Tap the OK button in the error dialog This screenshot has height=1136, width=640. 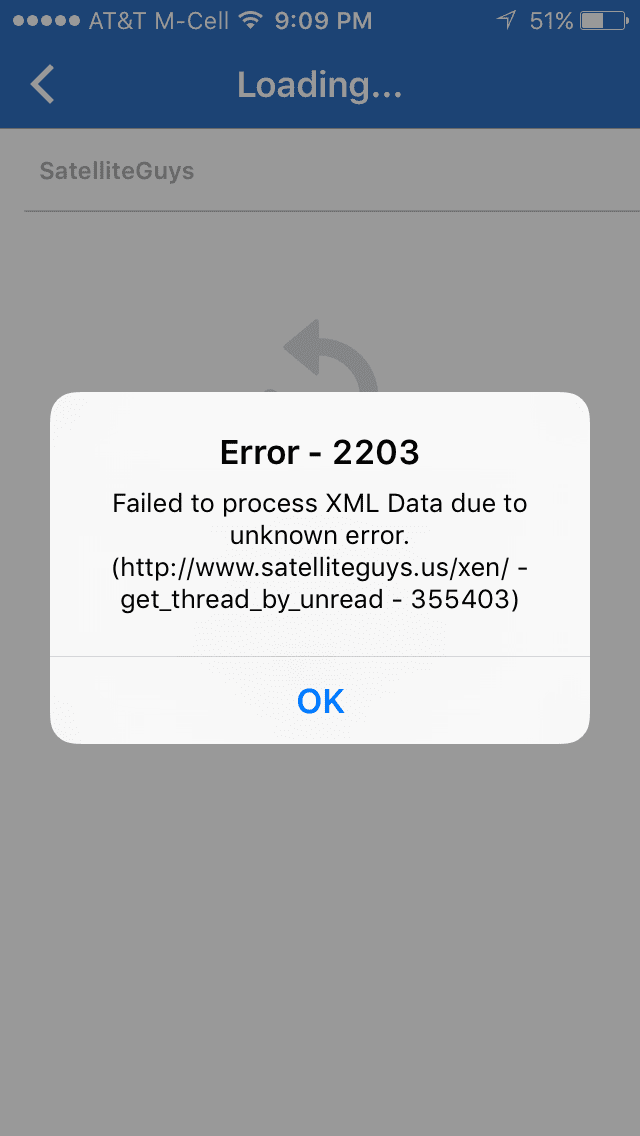320,701
